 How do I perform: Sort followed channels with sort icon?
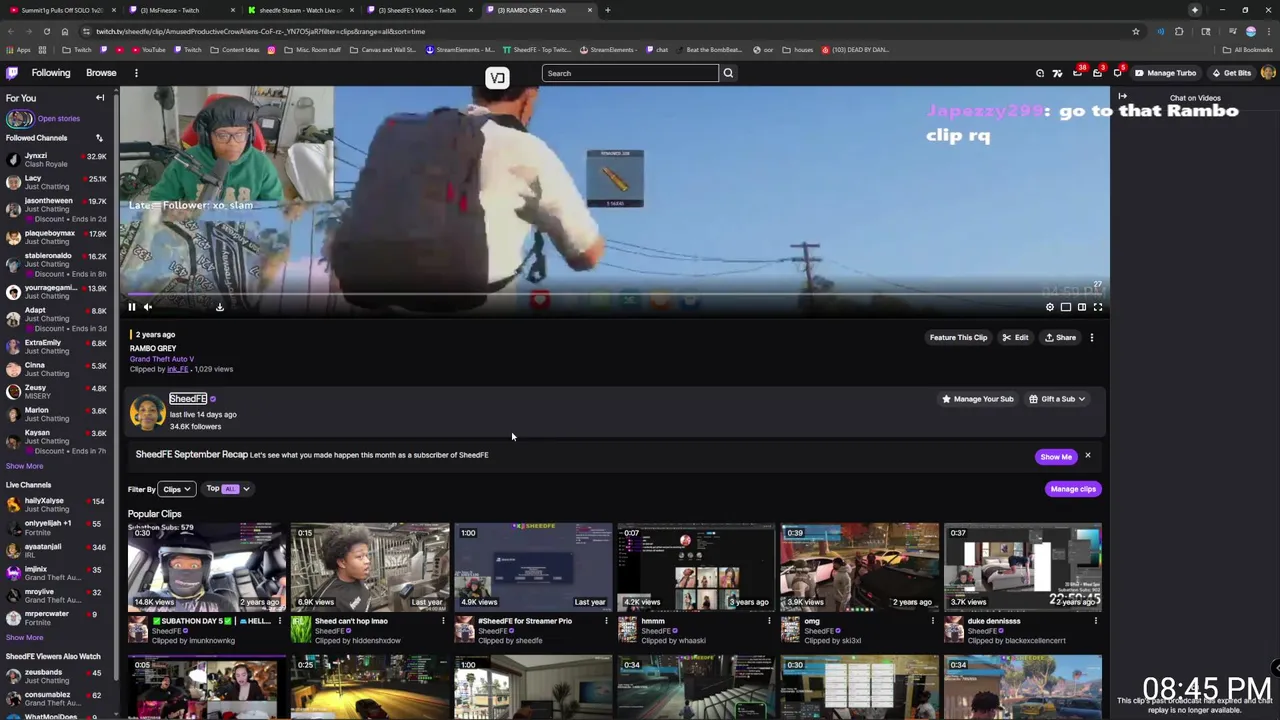tap(99, 138)
